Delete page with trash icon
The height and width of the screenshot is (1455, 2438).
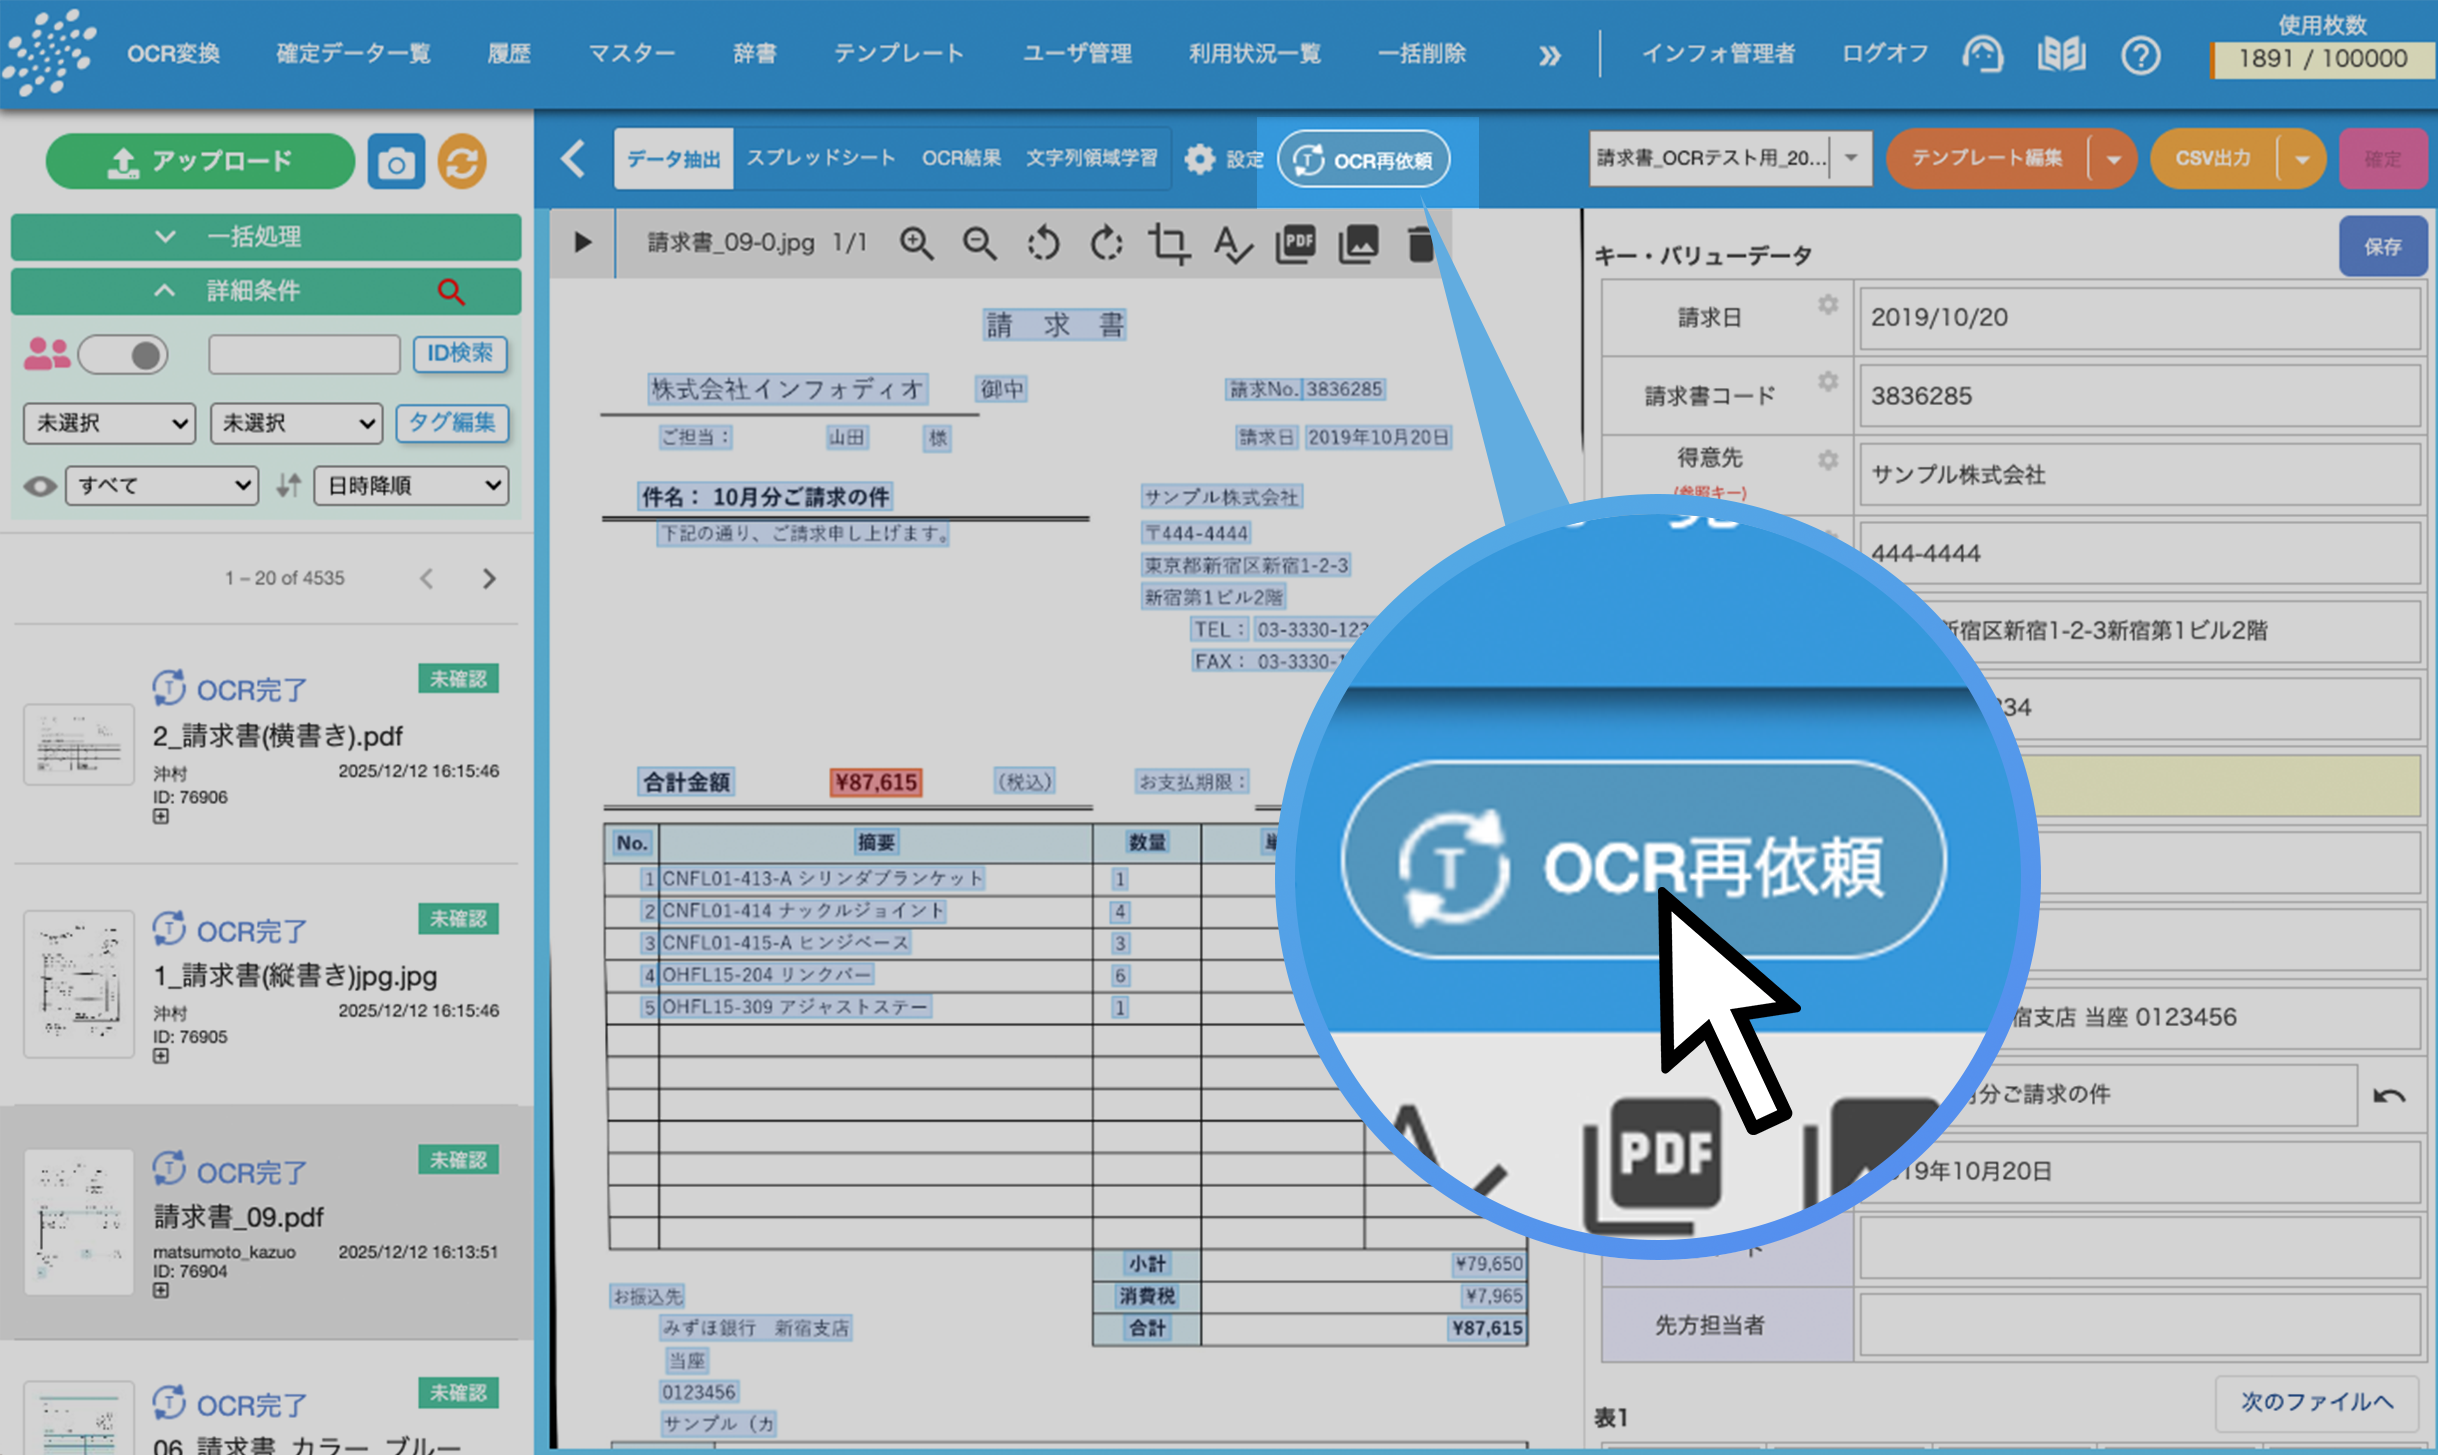tap(1420, 243)
